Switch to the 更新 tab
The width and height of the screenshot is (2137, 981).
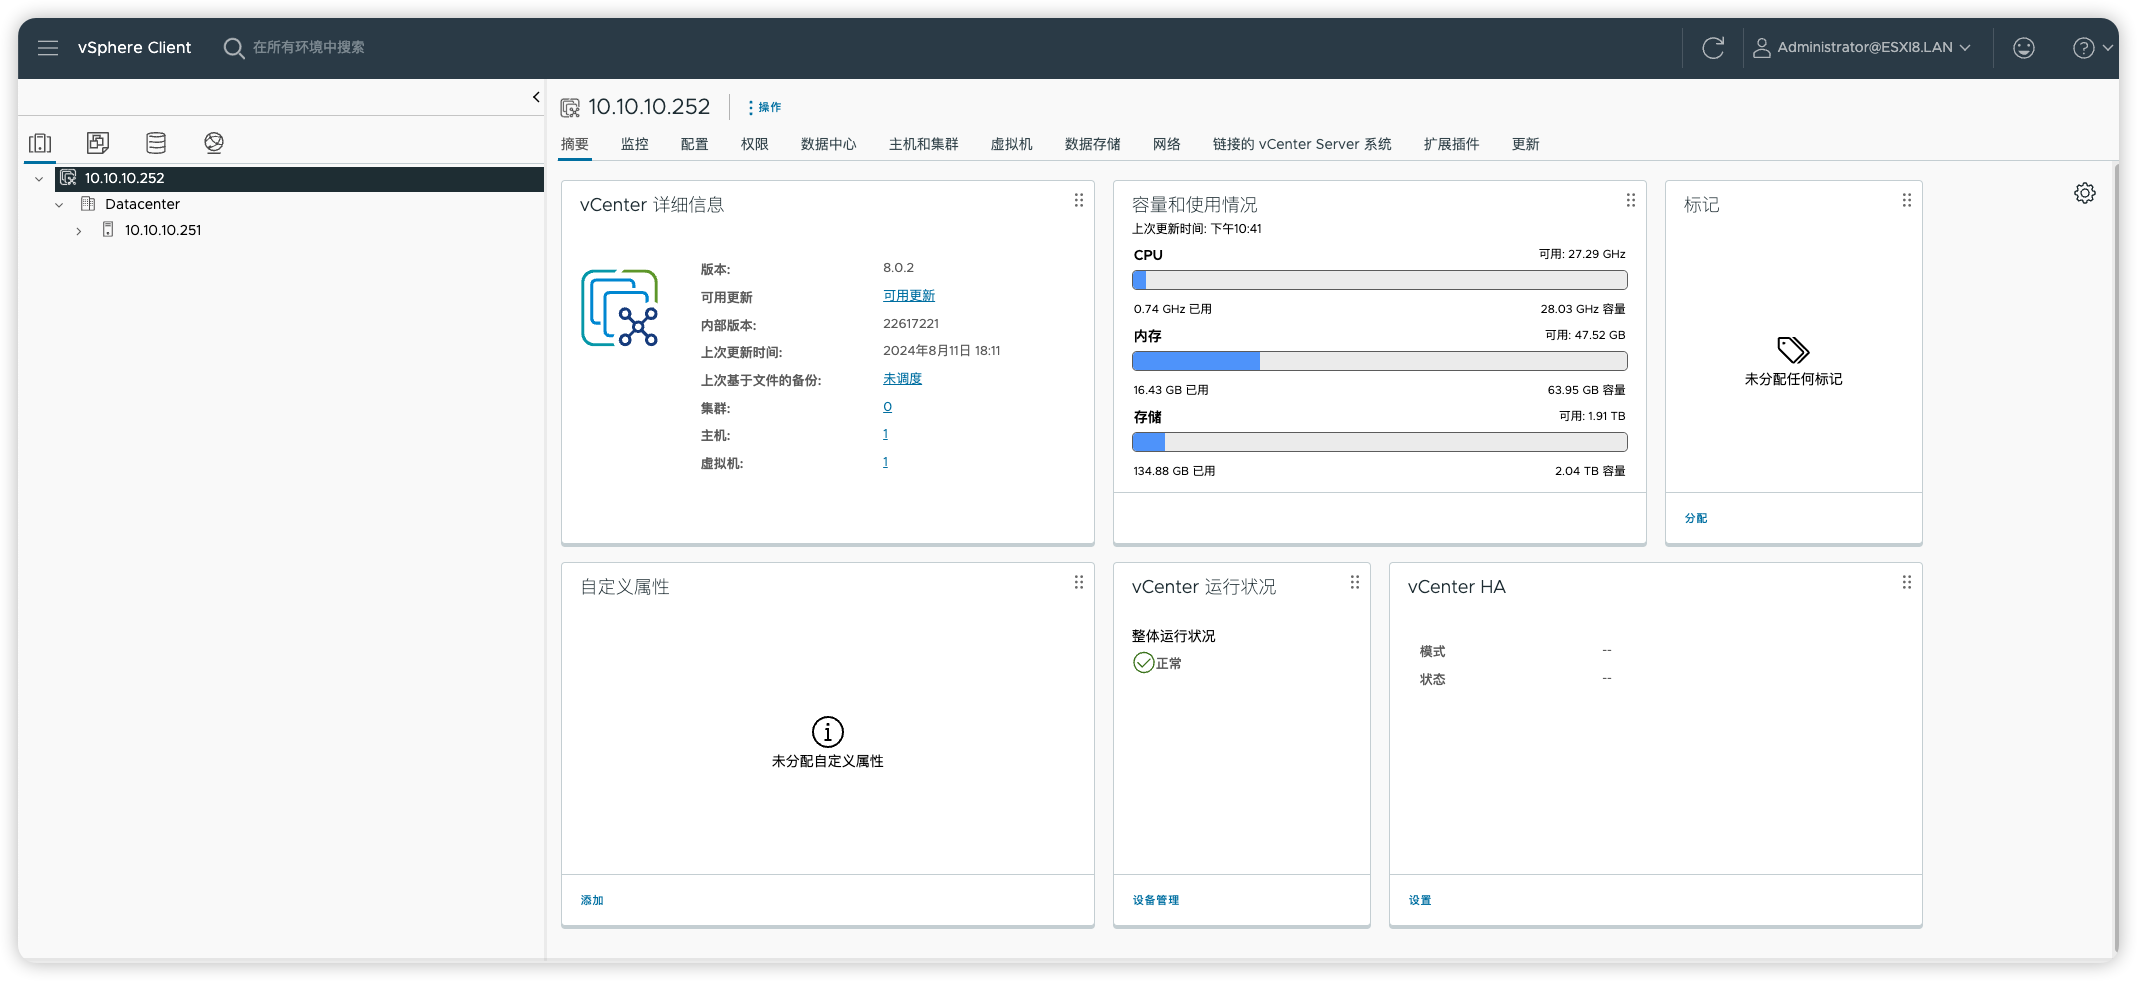pyautogui.click(x=1526, y=144)
